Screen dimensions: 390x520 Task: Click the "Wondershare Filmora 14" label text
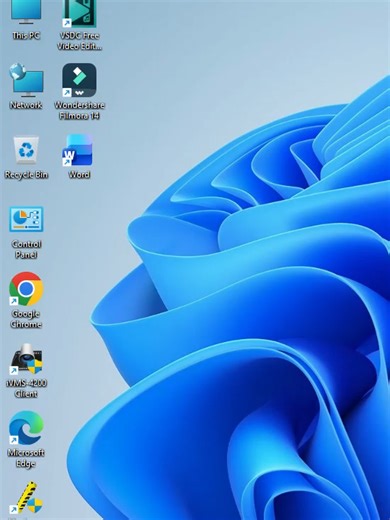click(x=79, y=110)
